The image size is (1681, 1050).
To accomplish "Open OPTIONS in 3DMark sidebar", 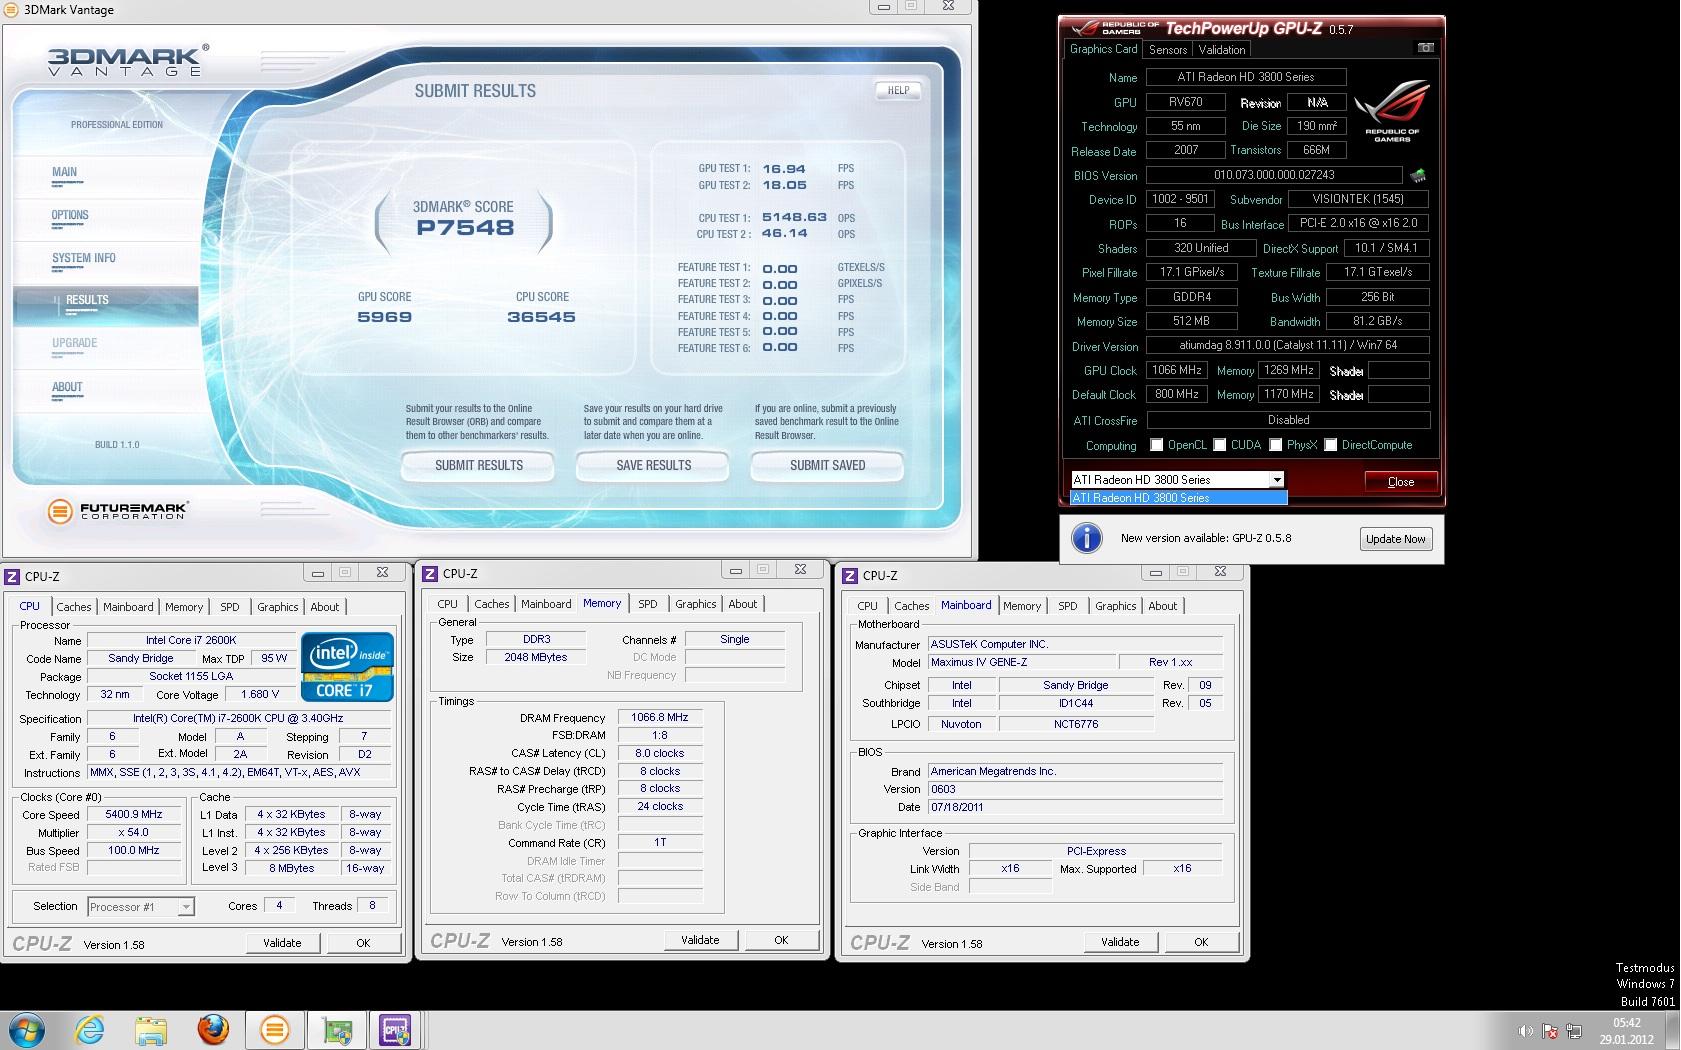I will click(70, 215).
